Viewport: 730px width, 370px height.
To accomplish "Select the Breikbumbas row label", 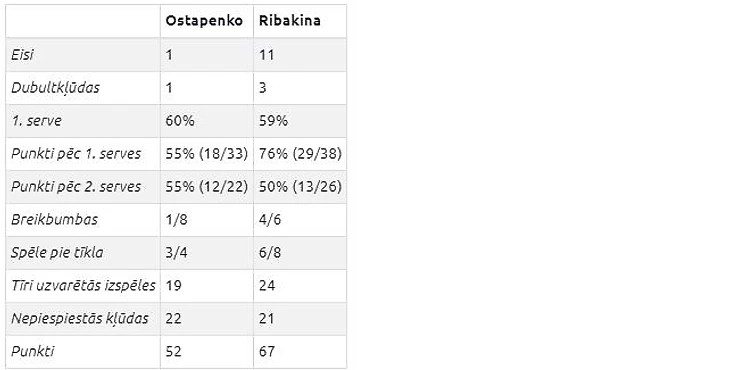I will tap(54, 219).
